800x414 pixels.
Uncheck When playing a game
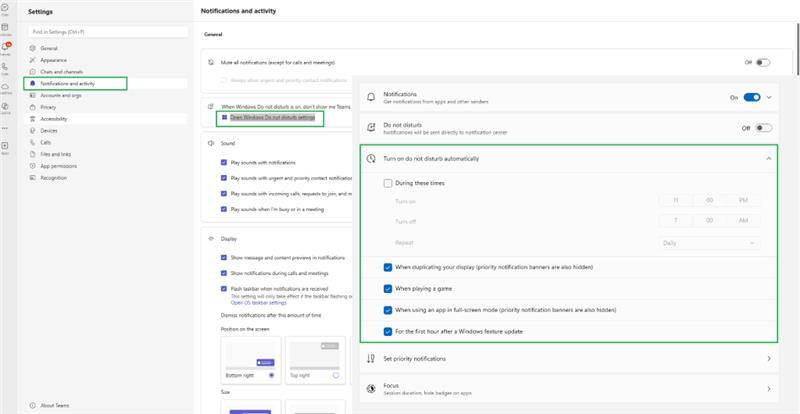coord(388,288)
